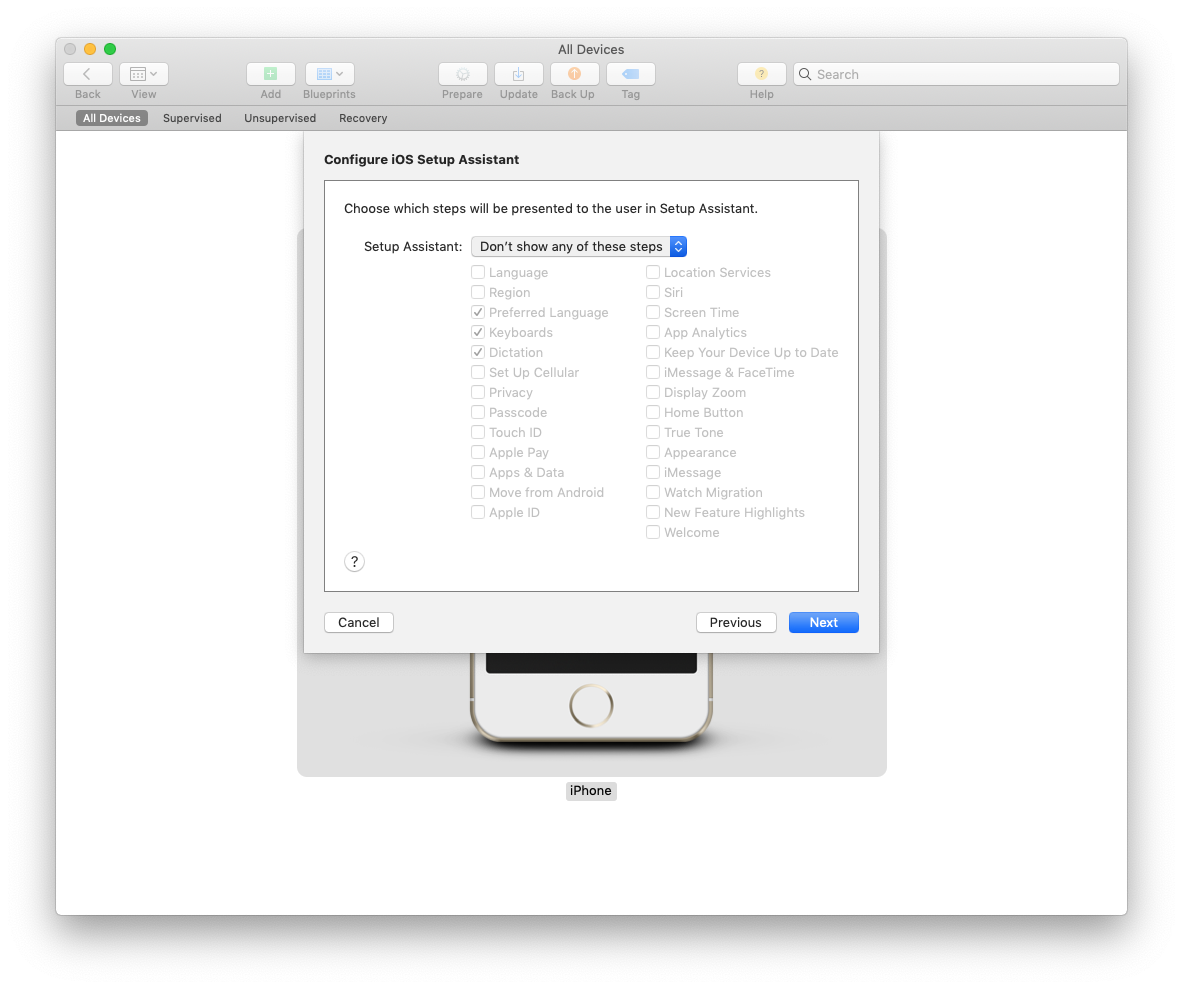1183x989 pixels.
Task: Open the View layout toolbar icon
Action: point(144,74)
